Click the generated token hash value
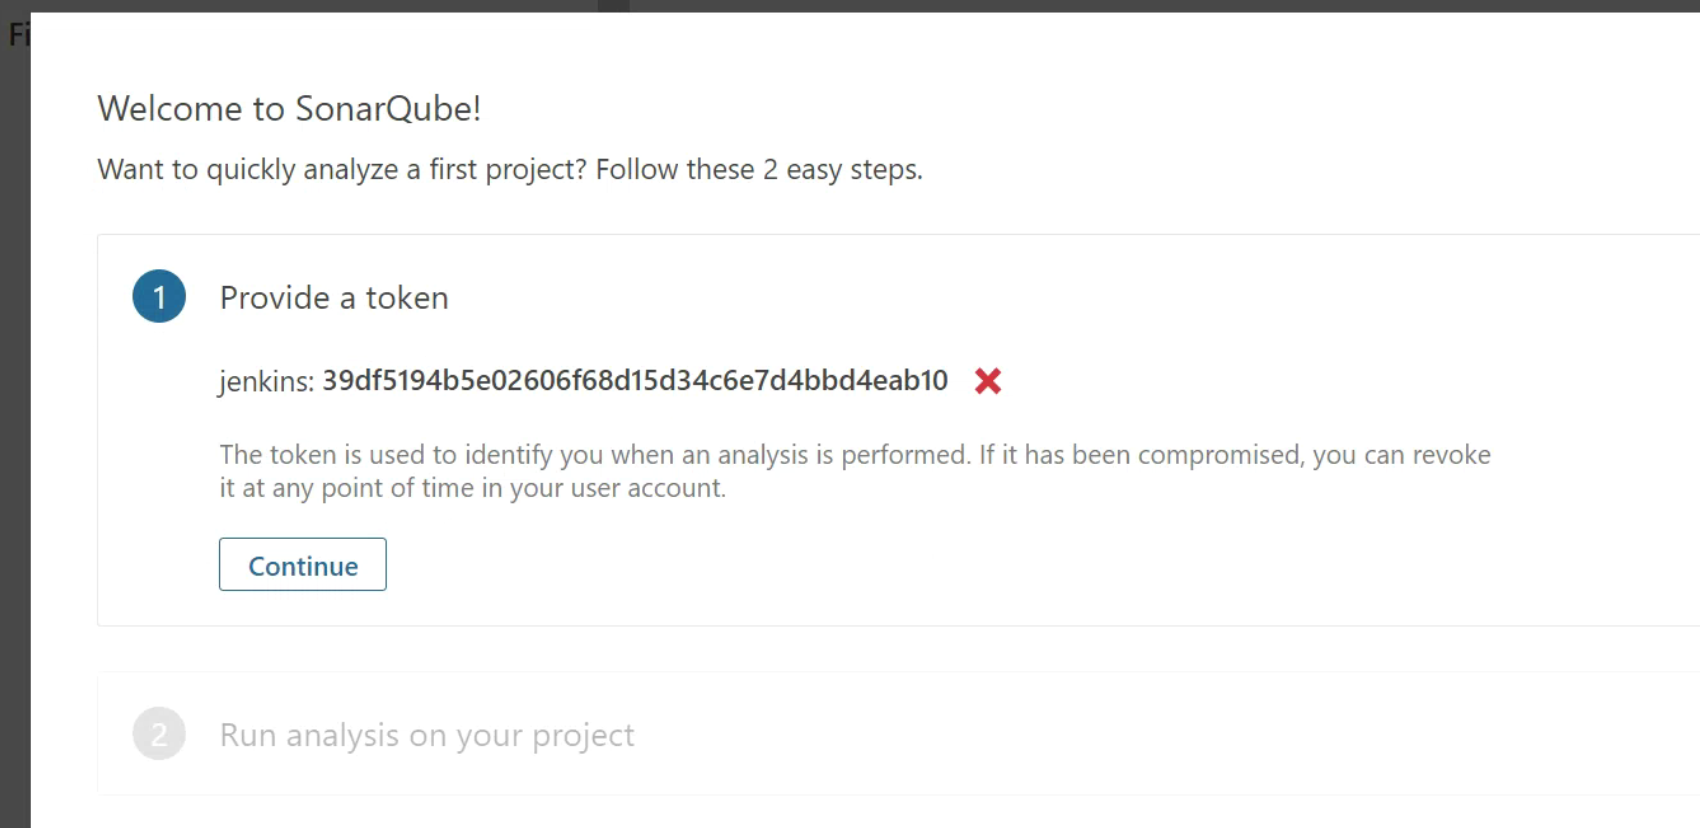This screenshot has height=828, width=1700. point(634,381)
